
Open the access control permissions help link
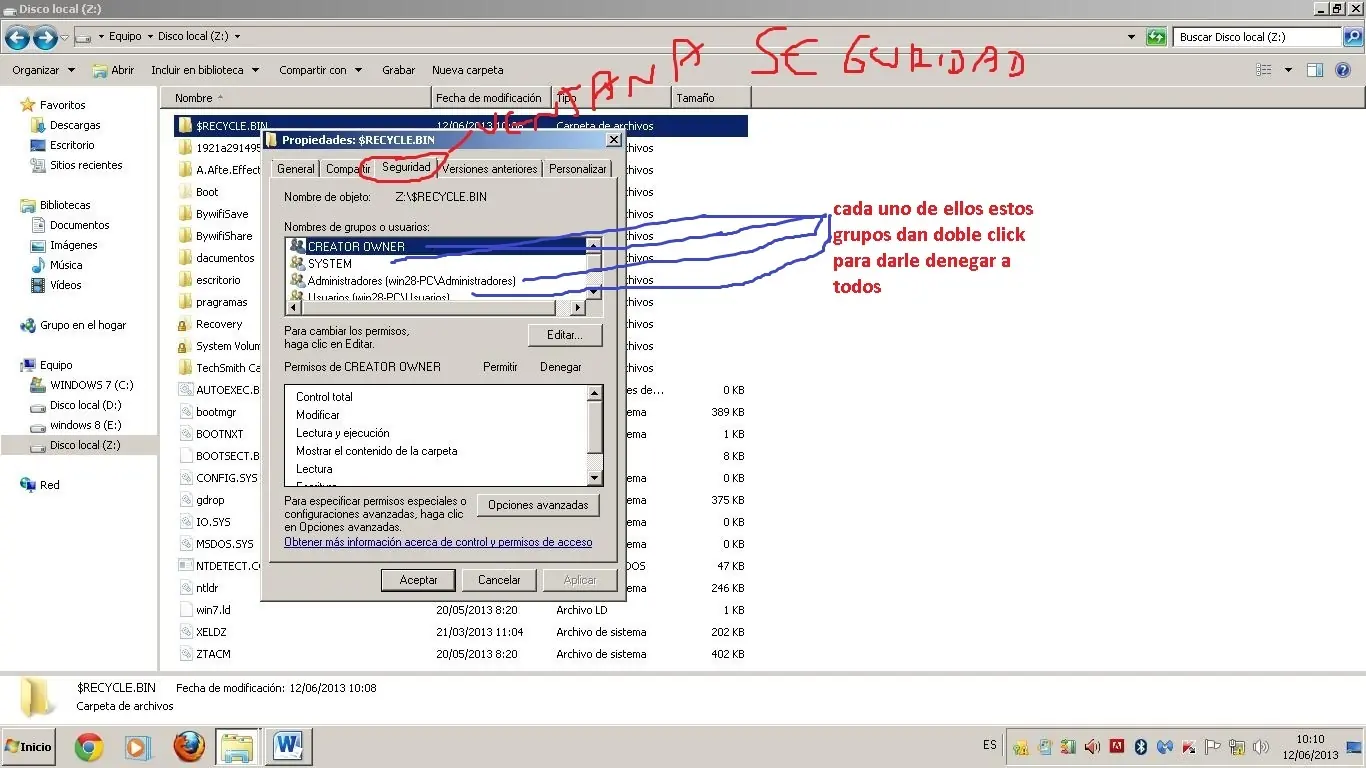(438, 542)
